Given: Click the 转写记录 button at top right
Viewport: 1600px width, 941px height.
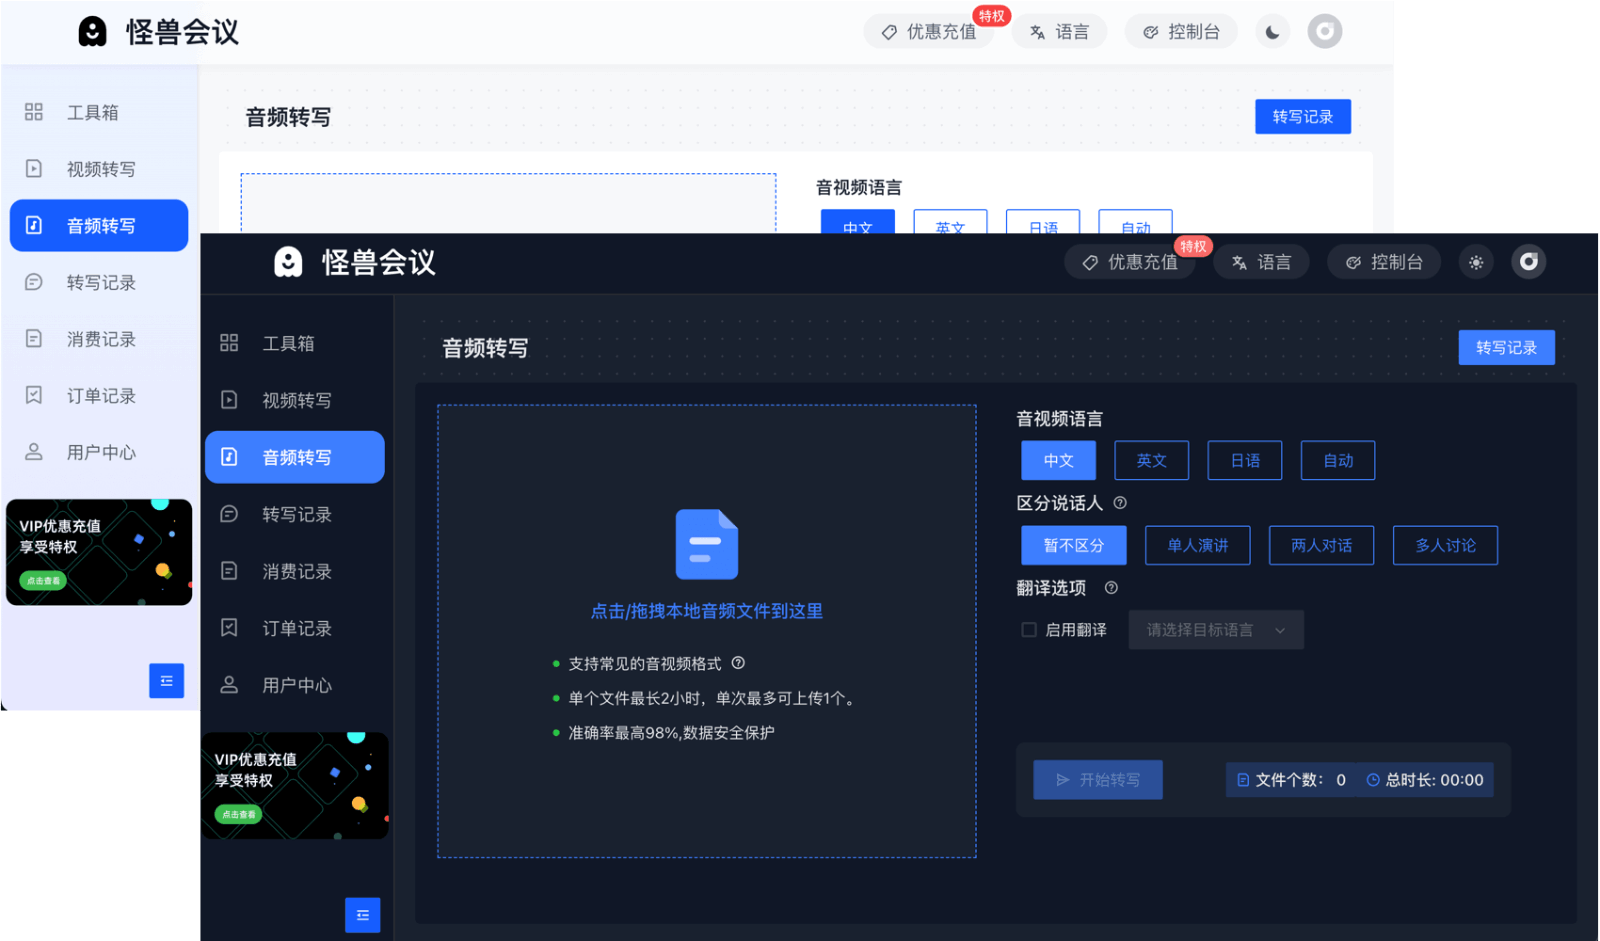Looking at the screenshot, I should tap(1506, 347).
